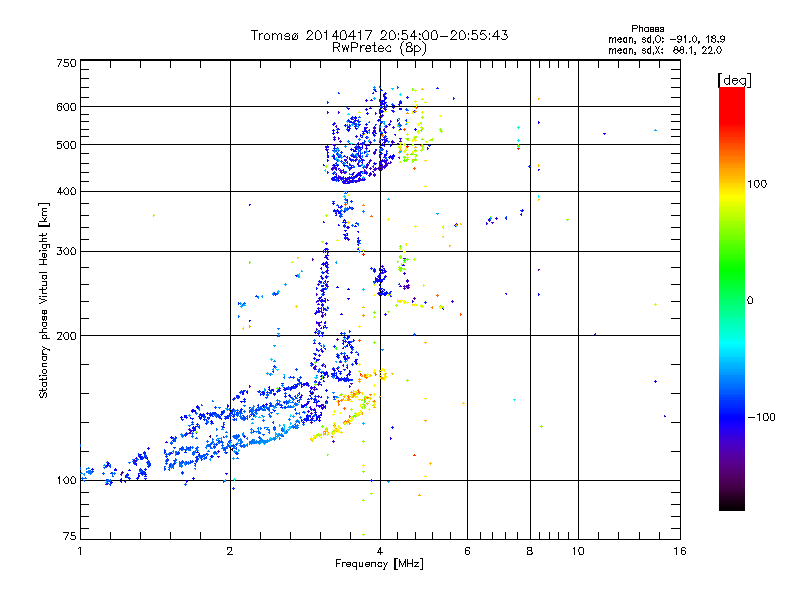Click the x-axis tick label '10'

pyautogui.click(x=578, y=551)
